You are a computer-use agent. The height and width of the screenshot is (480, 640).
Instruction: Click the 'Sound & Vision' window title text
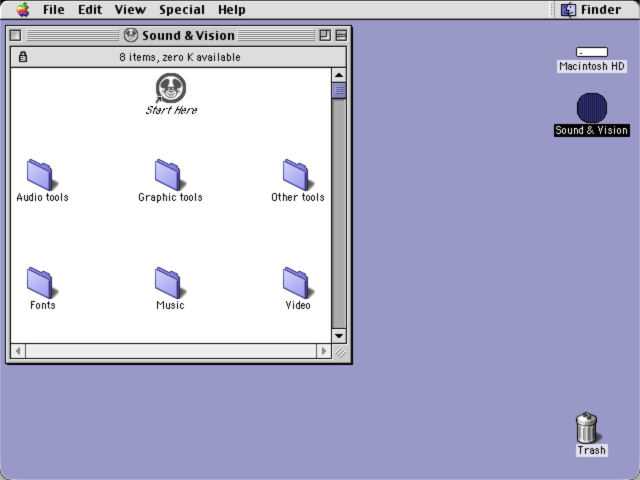tap(188, 36)
